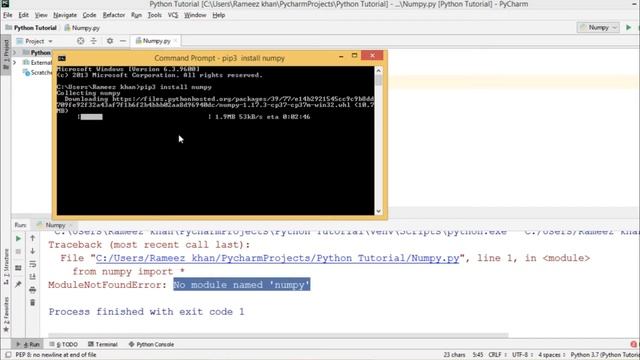
Task: Open the VCS menu
Action: (x=173, y=15)
